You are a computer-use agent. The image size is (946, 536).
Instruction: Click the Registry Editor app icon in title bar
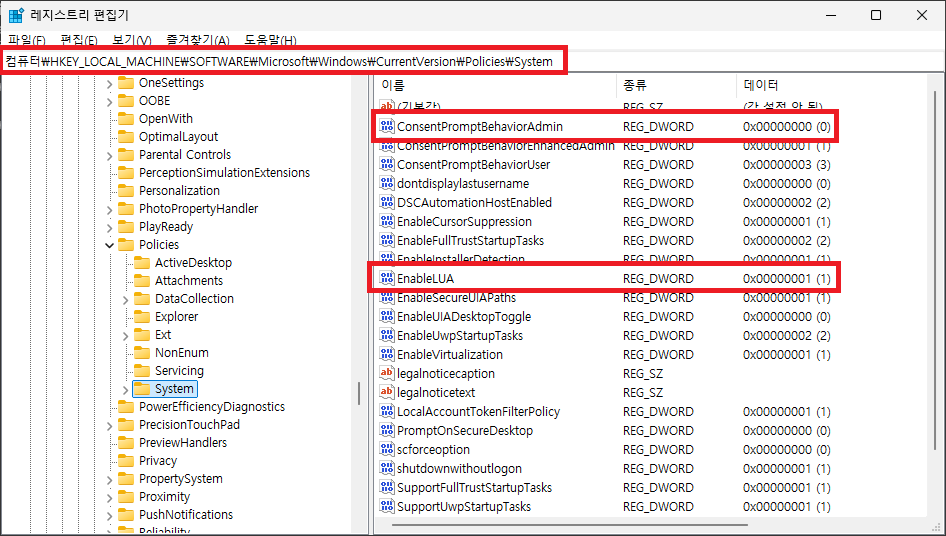point(16,15)
